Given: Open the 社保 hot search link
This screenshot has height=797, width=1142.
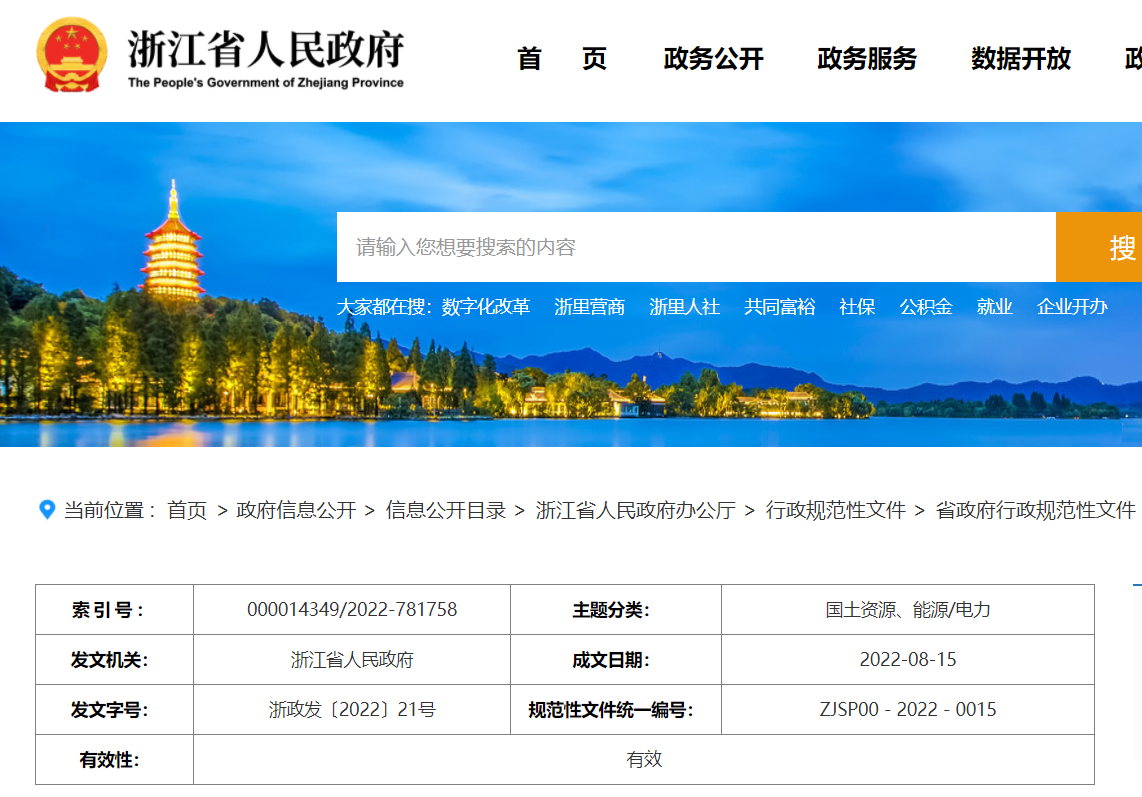Looking at the screenshot, I should (x=857, y=307).
